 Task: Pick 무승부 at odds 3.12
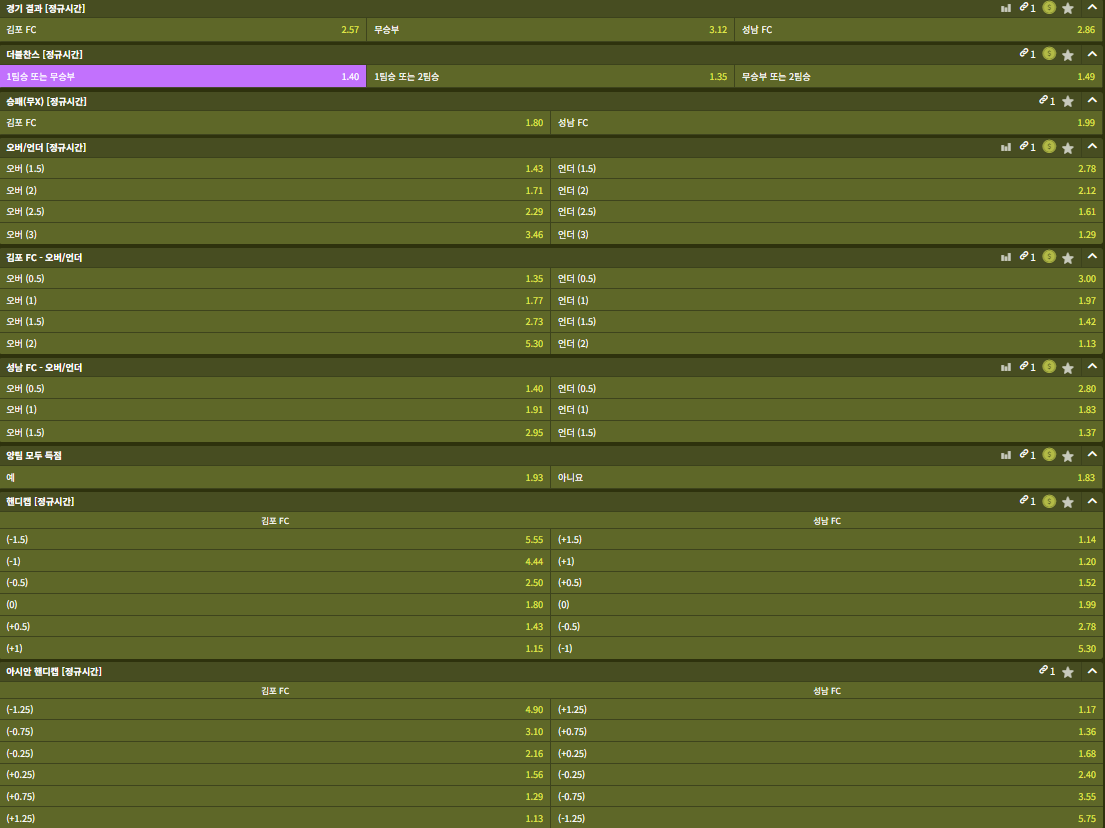point(550,30)
